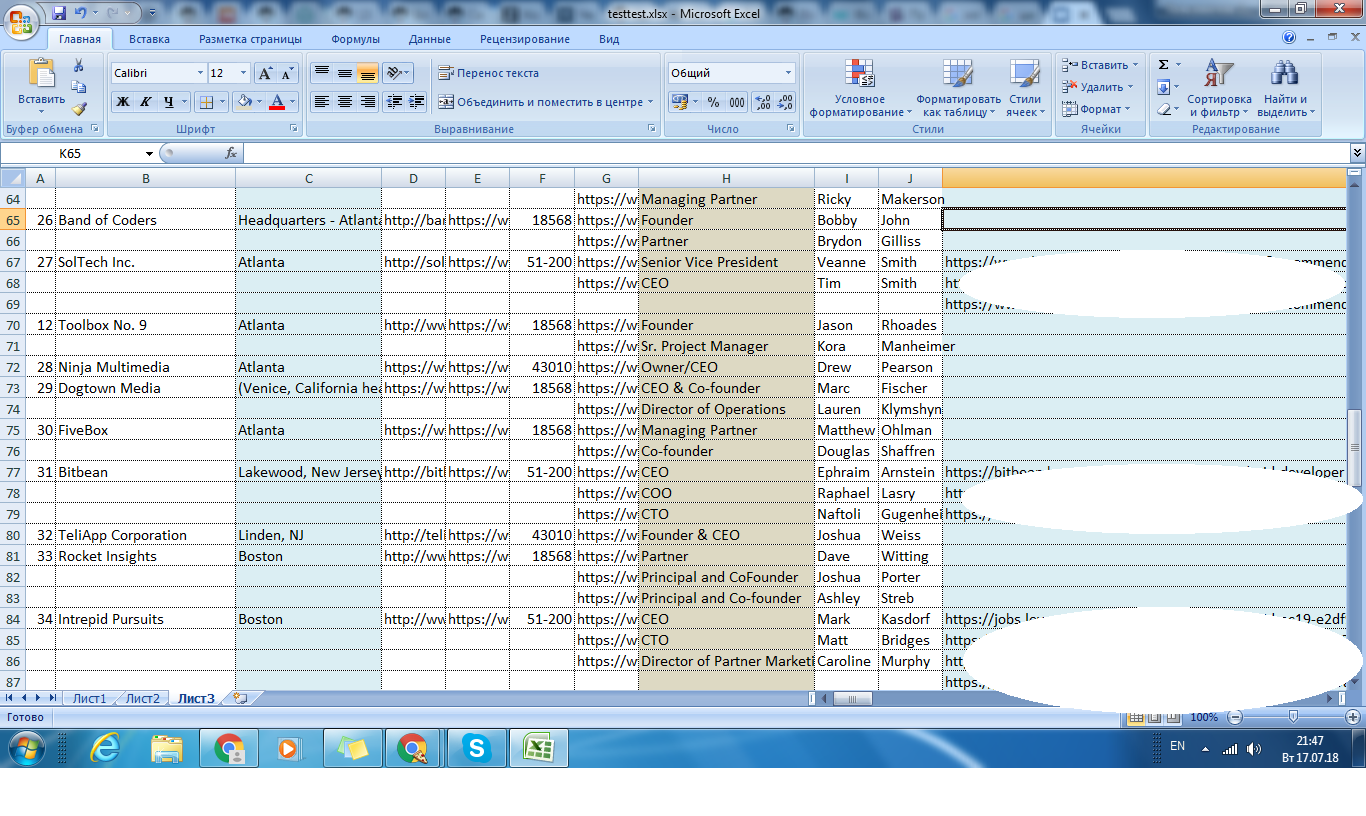Click the Удалить cells button
The image size is (1366, 816).
[x=1096, y=87]
